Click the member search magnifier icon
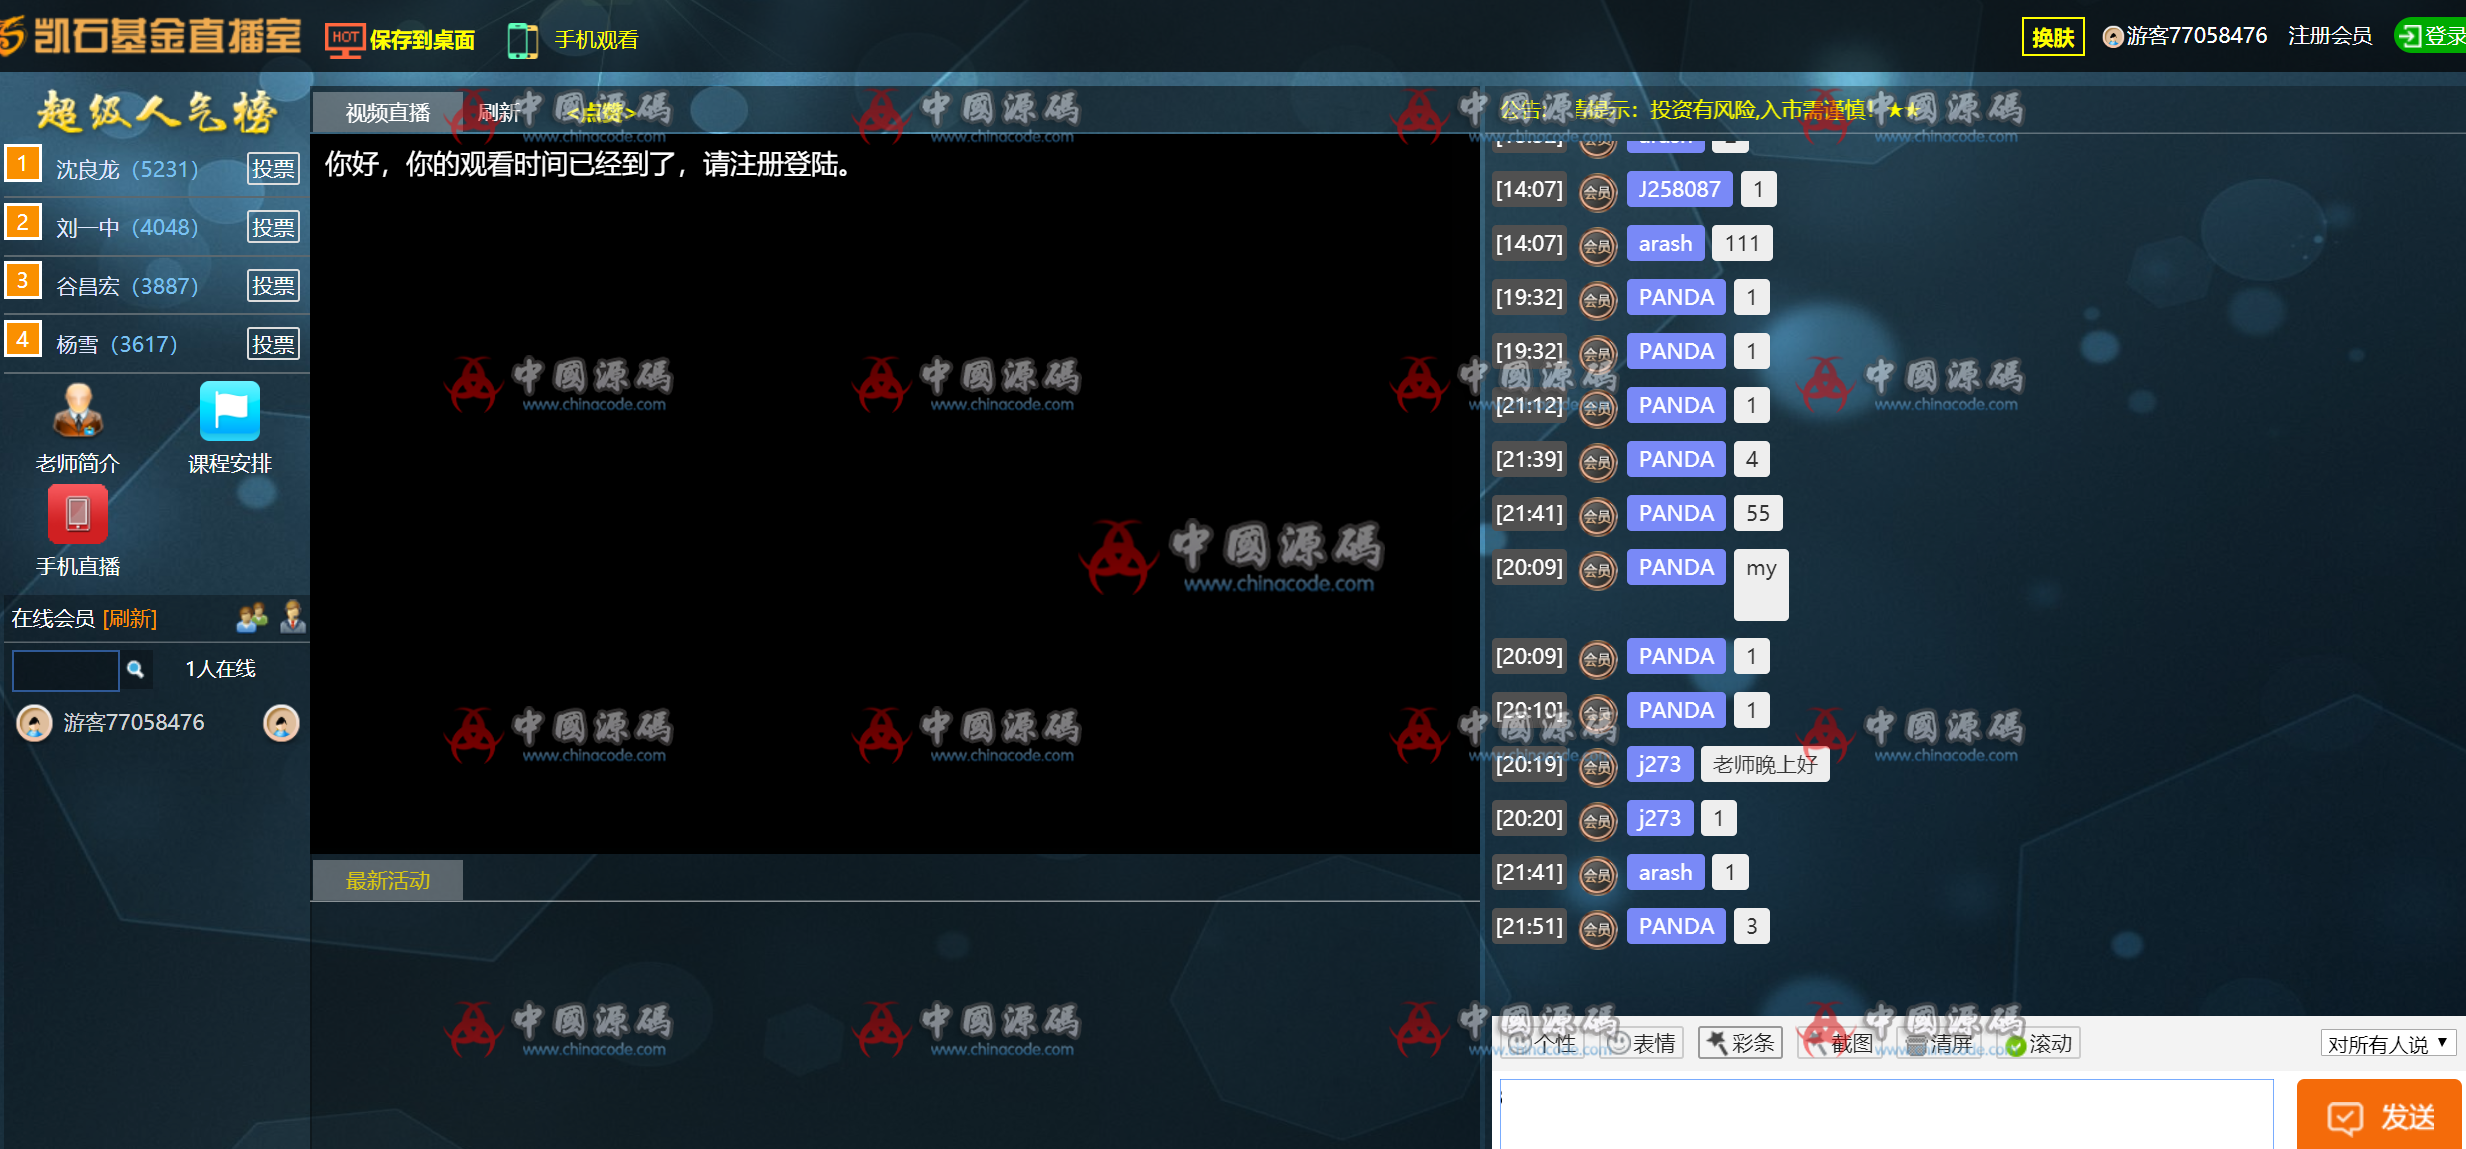The image size is (2466, 1149). click(136, 669)
